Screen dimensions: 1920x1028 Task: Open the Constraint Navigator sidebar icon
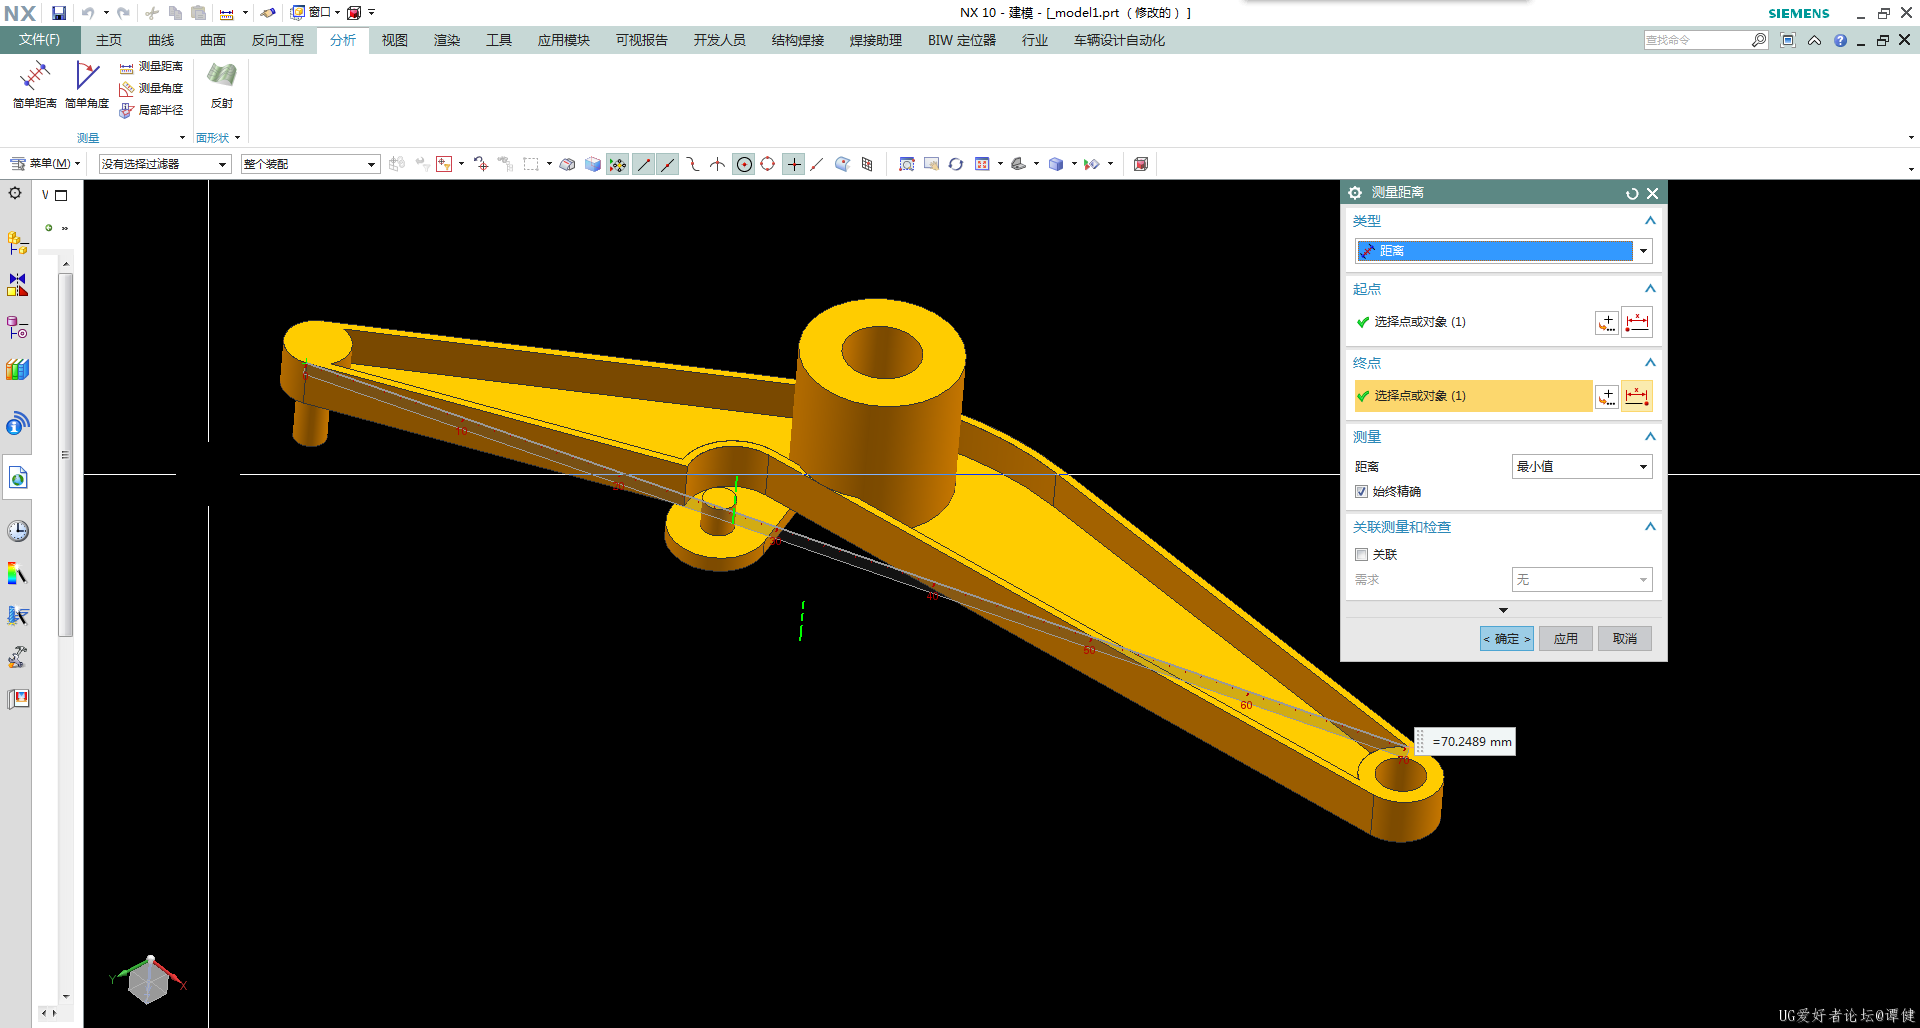pyautogui.click(x=17, y=286)
